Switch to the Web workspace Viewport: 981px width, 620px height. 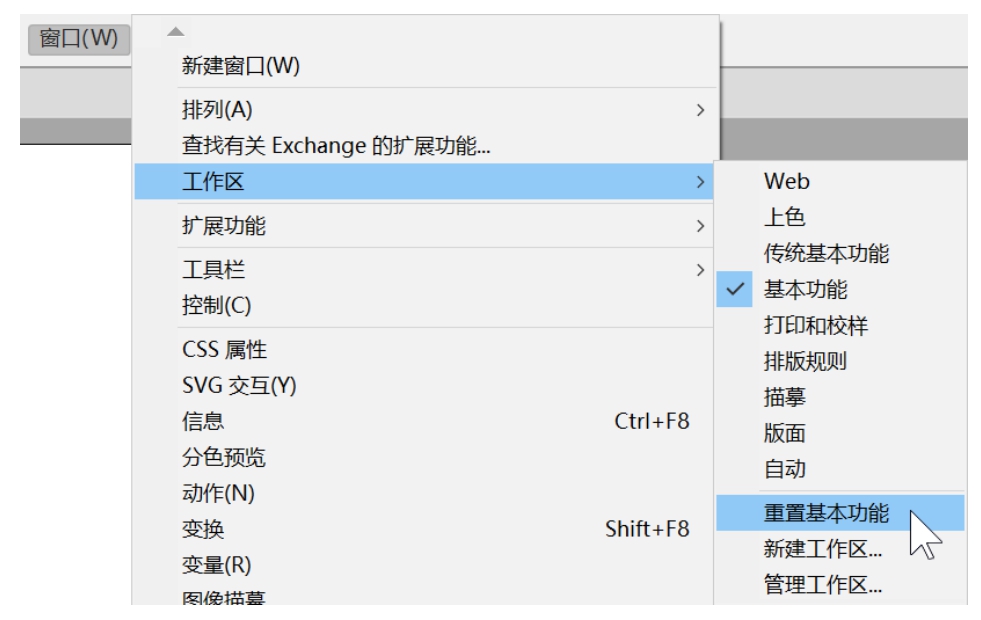pos(786,181)
